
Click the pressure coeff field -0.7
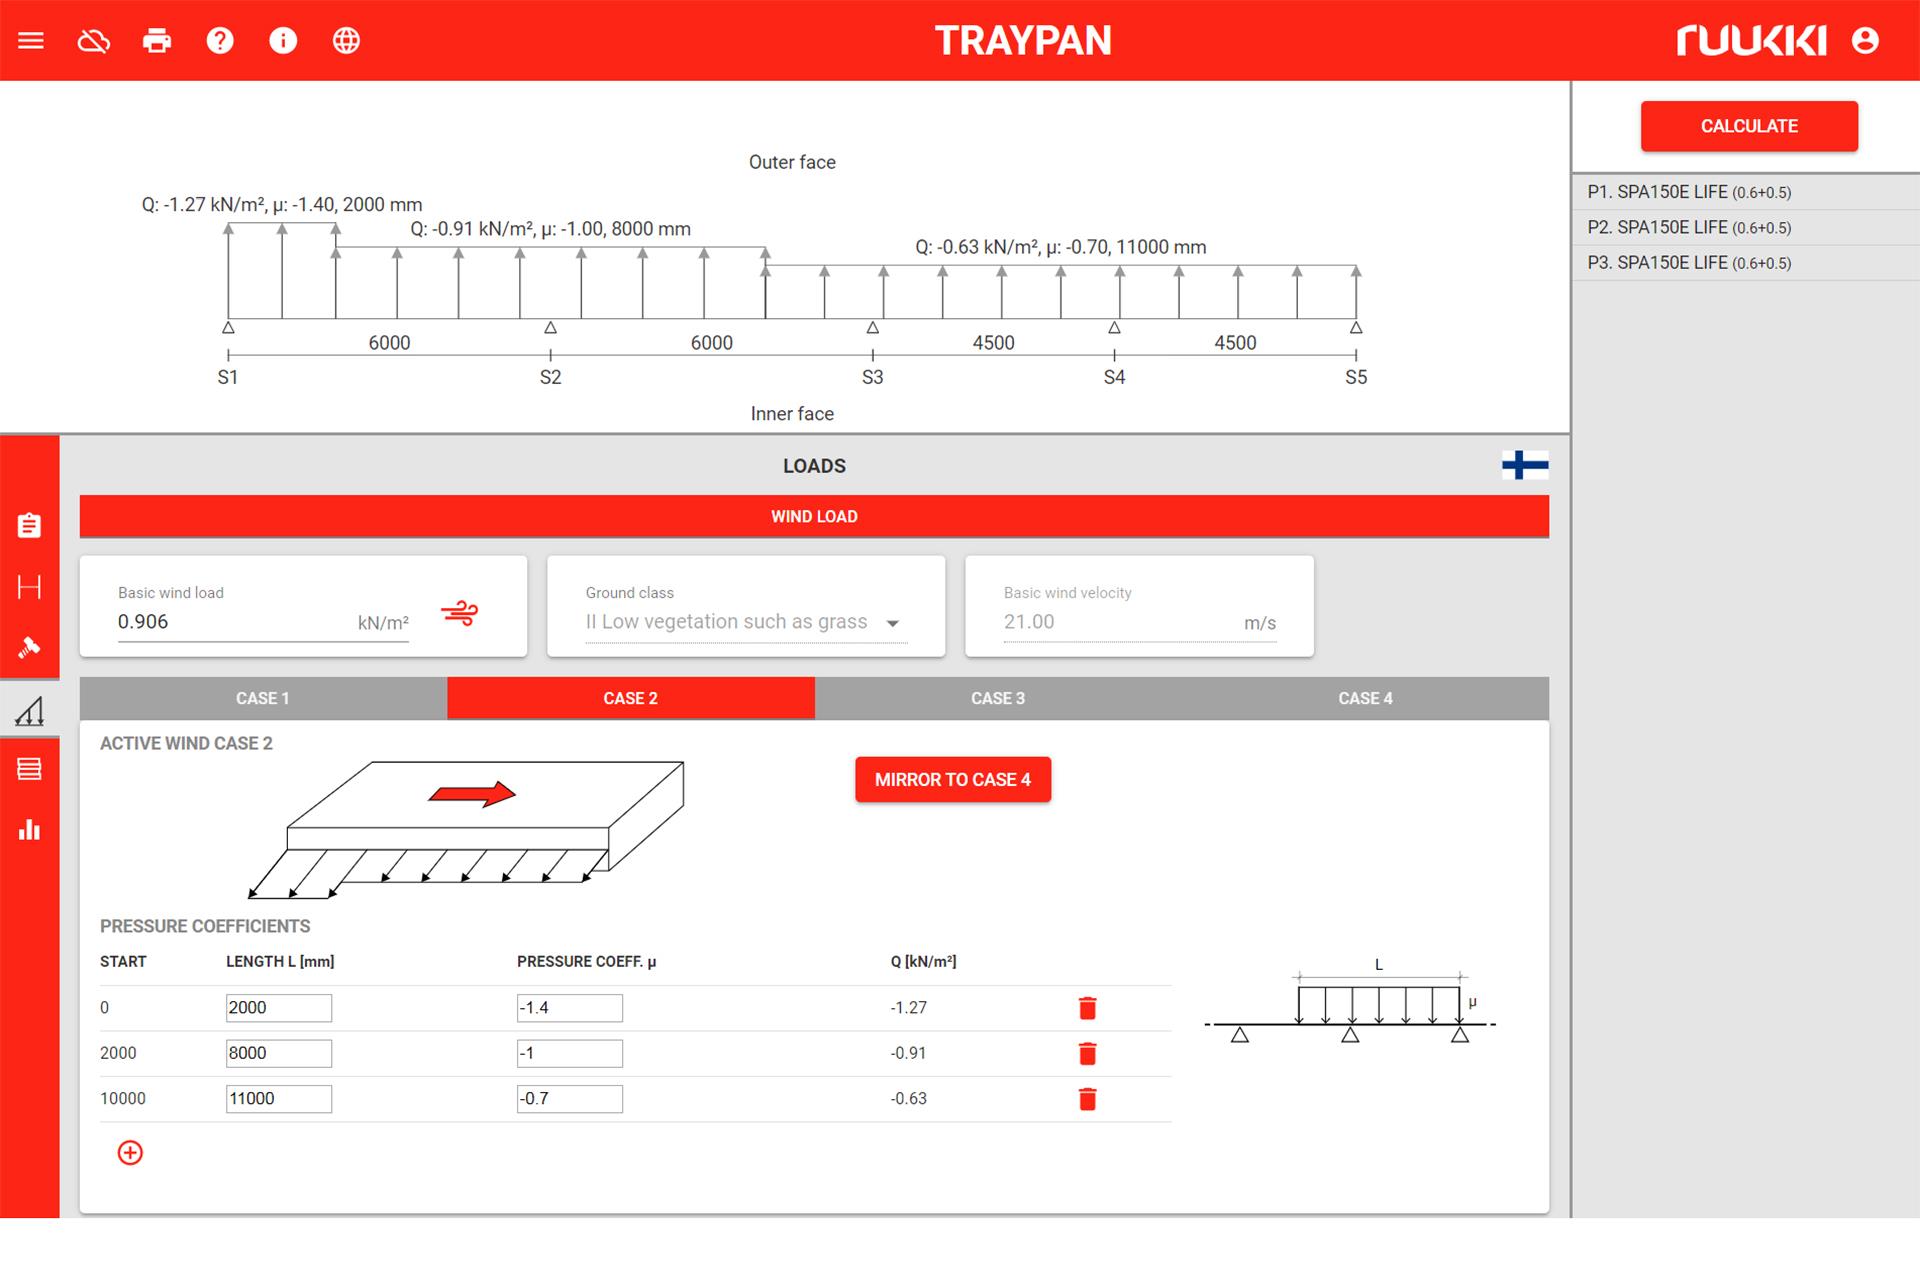pos(570,1099)
